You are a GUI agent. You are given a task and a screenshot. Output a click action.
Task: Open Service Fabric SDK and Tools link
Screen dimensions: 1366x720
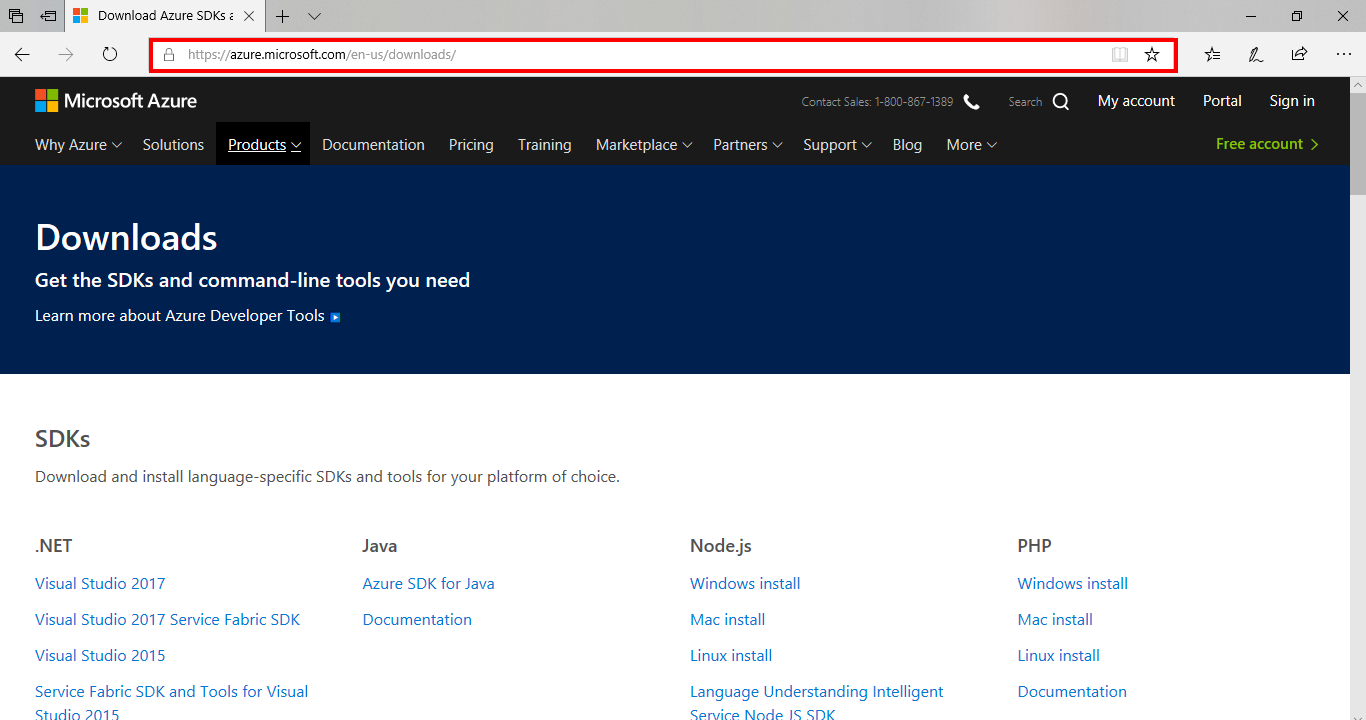[171, 703]
